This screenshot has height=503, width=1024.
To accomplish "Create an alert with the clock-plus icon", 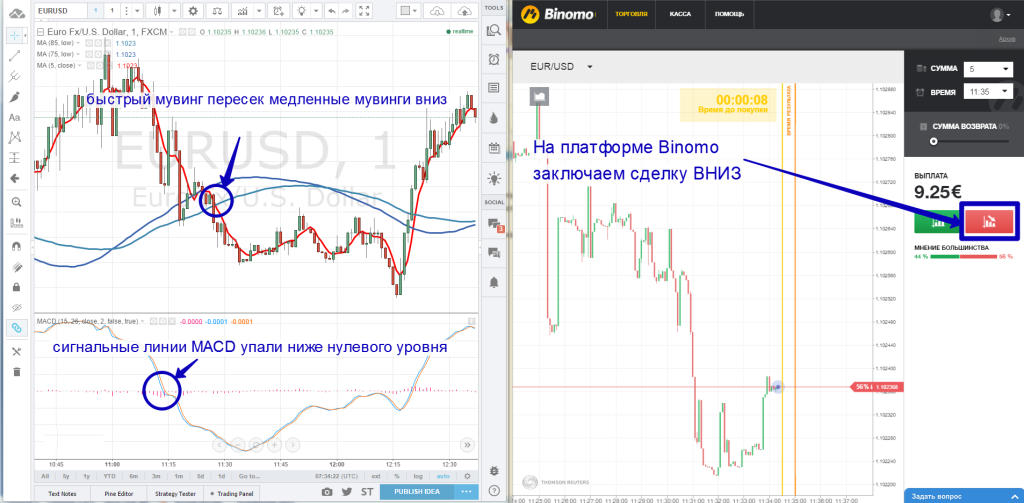I will coord(280,10).
